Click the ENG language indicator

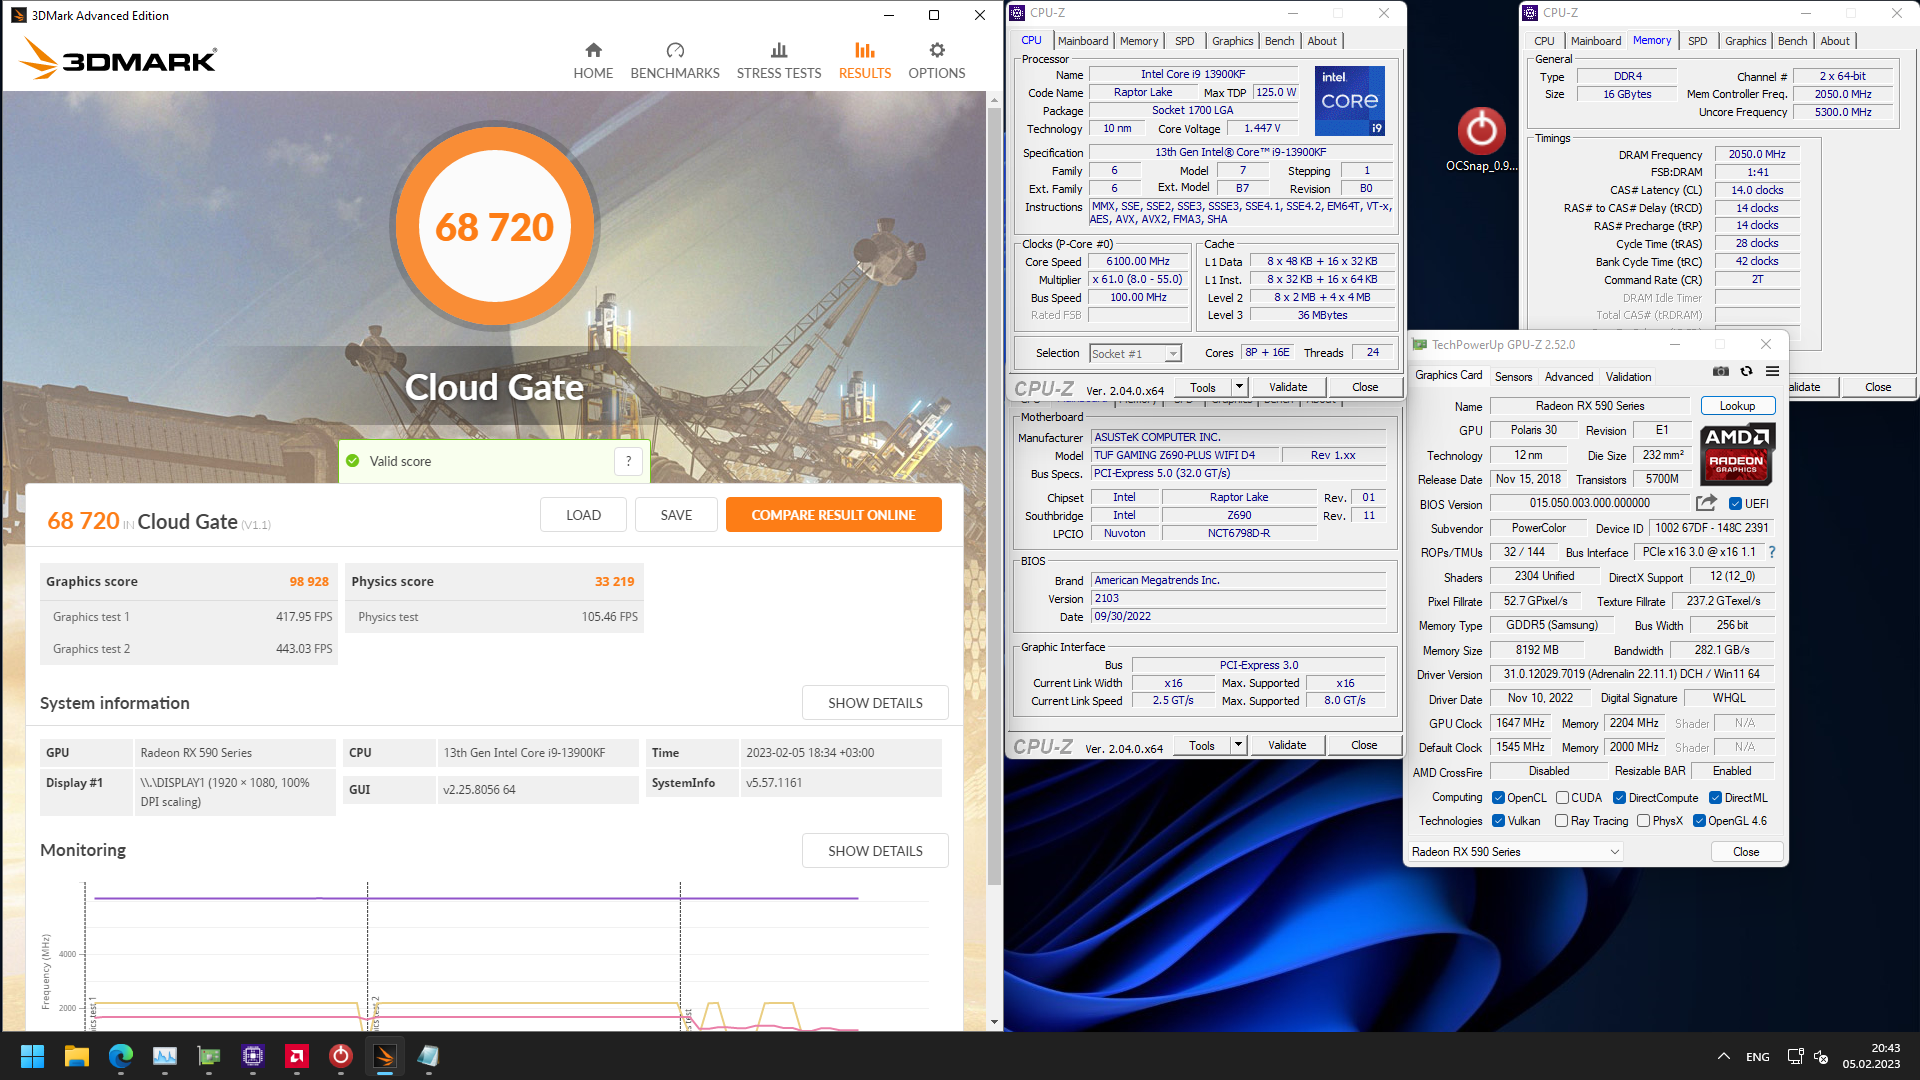click(1757, 1057)
